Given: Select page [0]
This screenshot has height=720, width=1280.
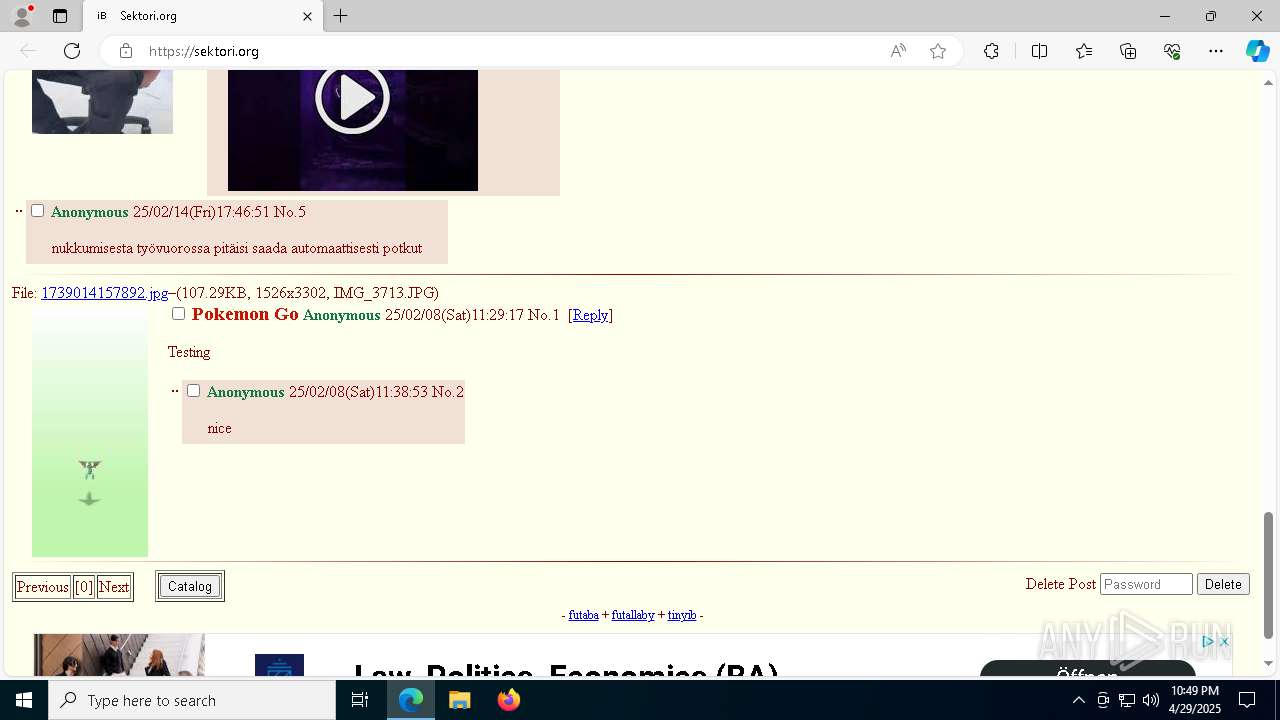Looking at the screenshot, I should [84, 587].
